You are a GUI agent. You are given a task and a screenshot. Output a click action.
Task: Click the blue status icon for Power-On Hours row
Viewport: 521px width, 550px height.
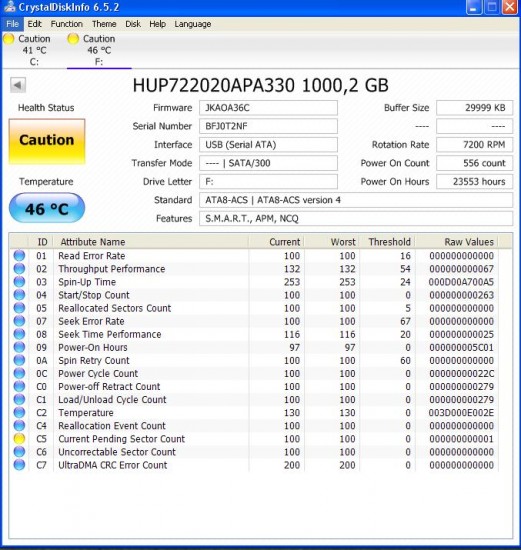pos(19,347)
